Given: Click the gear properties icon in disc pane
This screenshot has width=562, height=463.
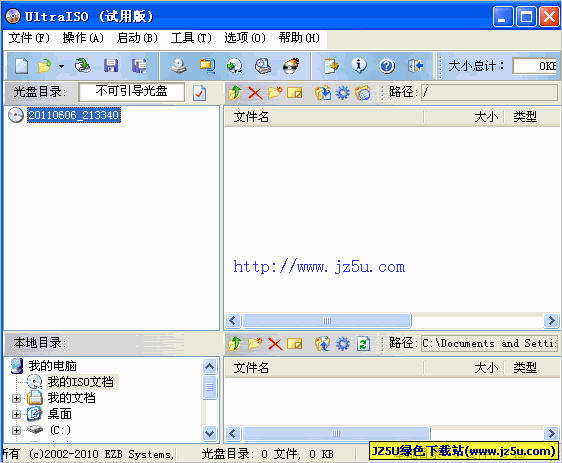Looking at the screenshot, I should [x=343, y=93].
